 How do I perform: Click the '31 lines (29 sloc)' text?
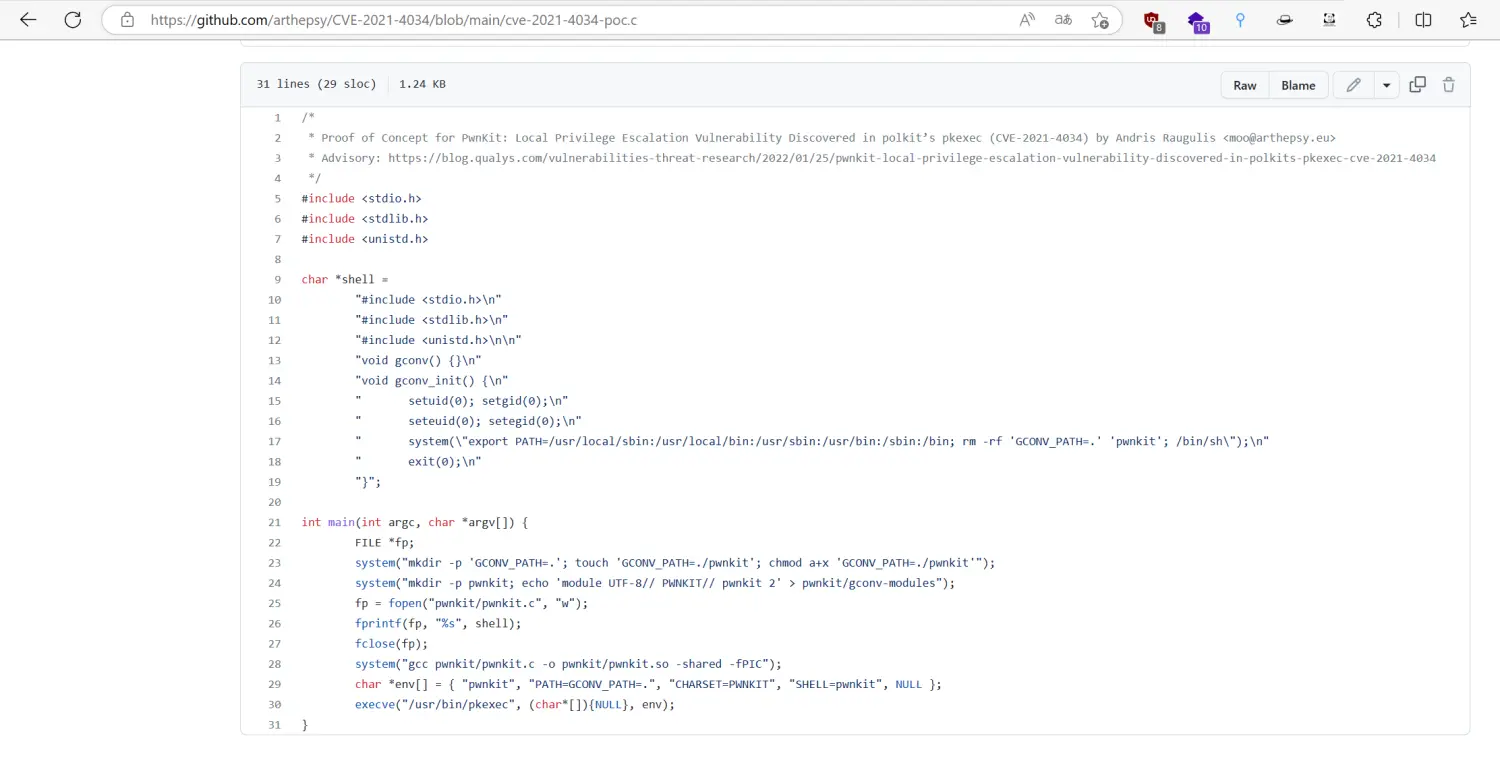click(316, 84)
